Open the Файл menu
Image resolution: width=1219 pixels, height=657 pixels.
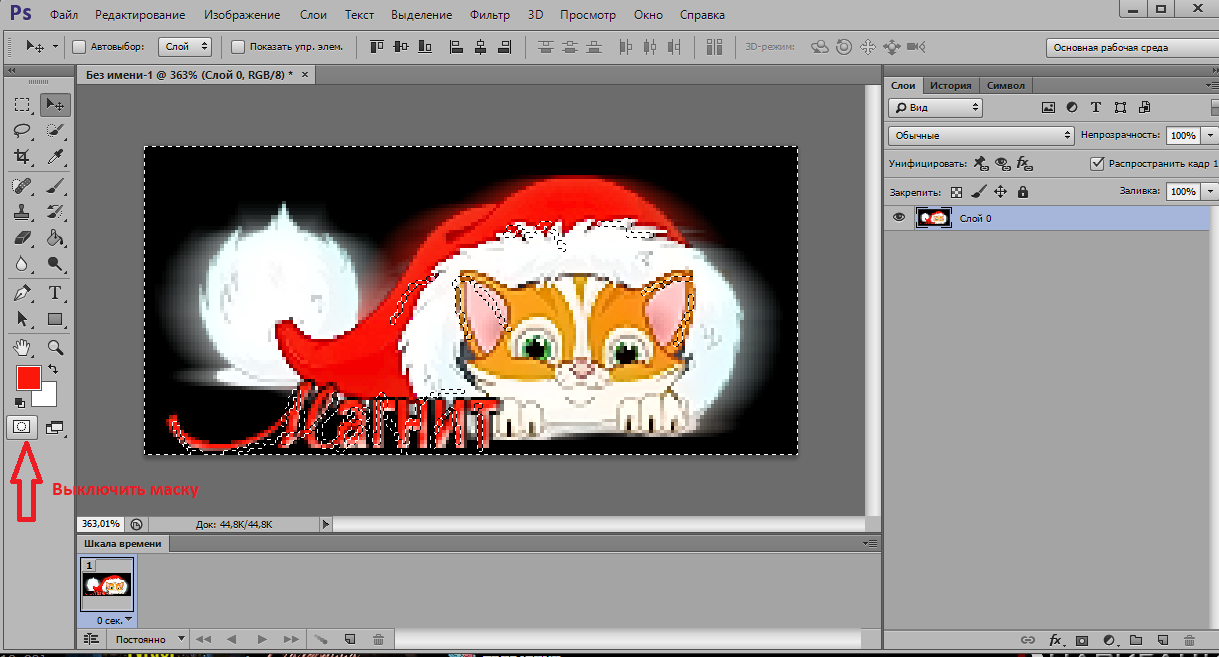[x=64, y=15]
